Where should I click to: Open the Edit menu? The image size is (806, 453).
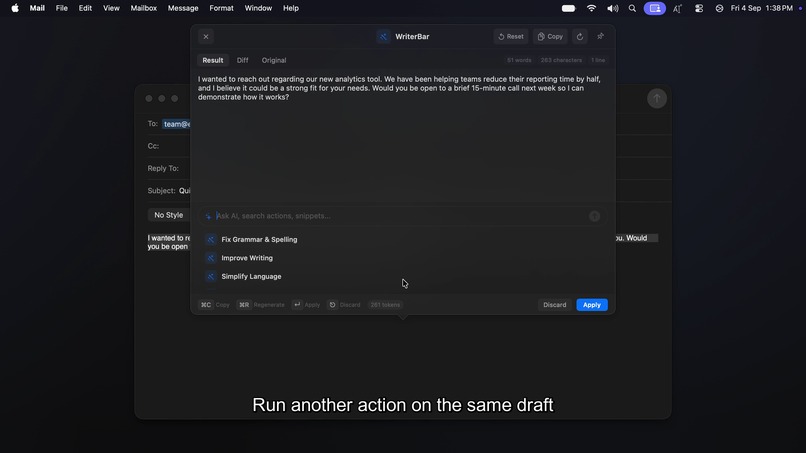click(x=85, y=8)
